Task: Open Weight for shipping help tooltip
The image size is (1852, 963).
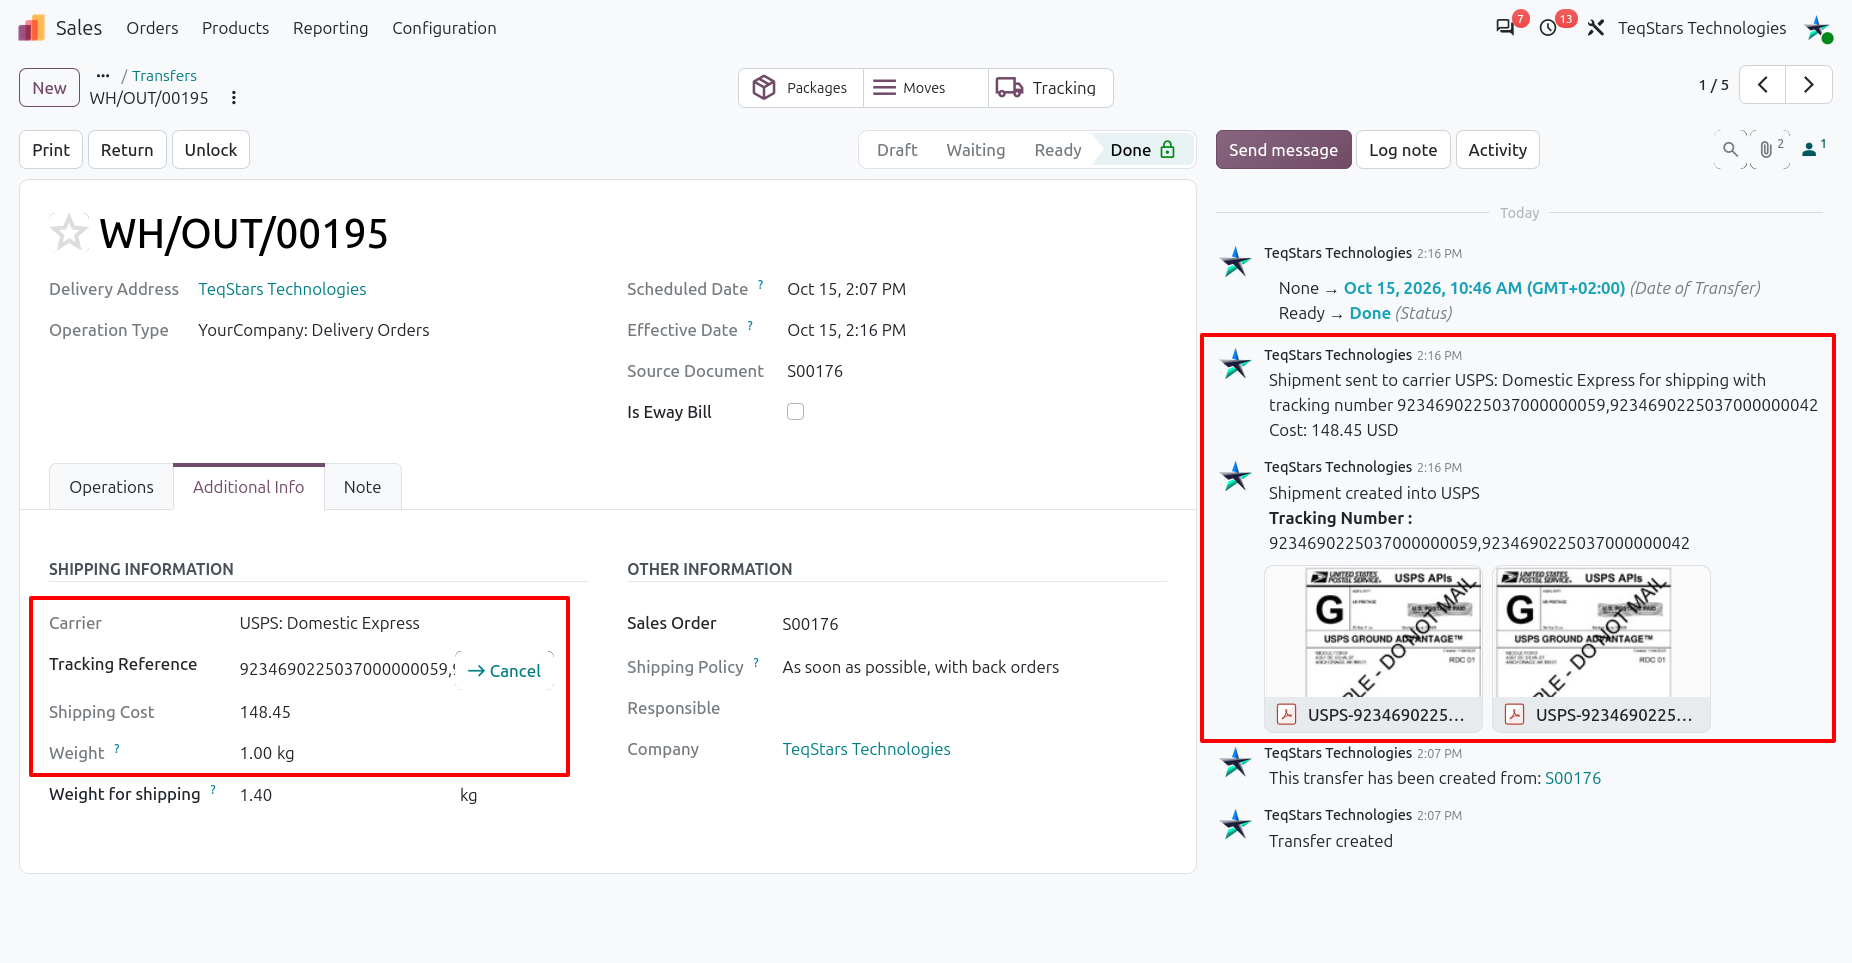Action: point(213,790)
